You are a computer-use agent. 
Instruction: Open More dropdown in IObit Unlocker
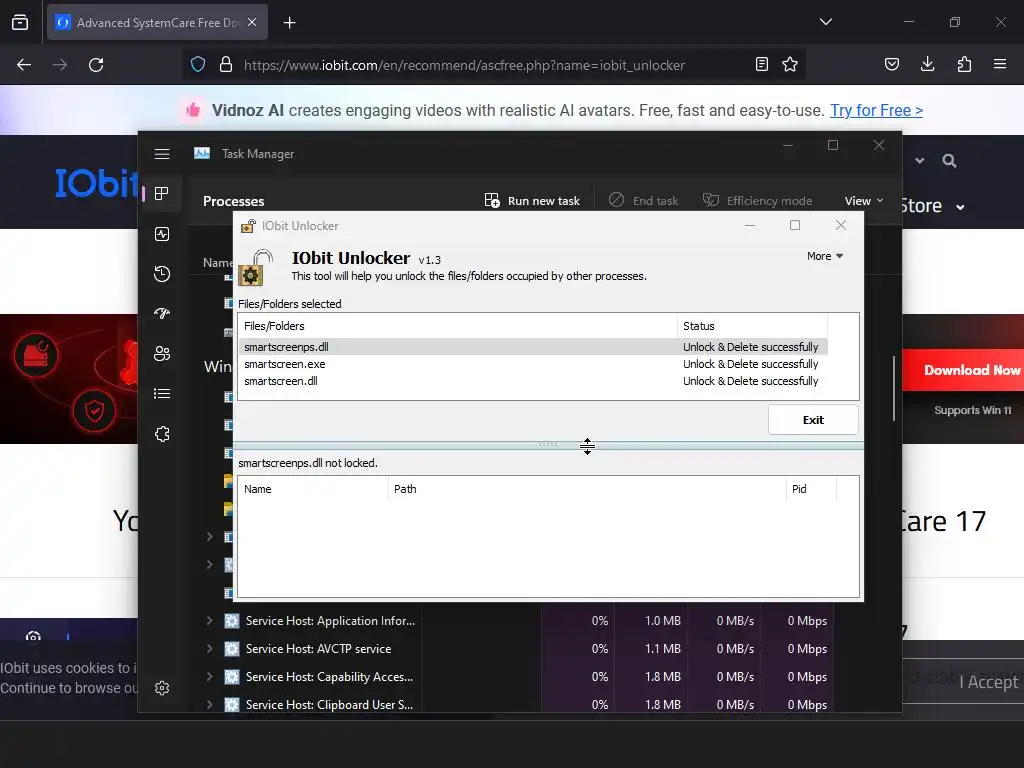(x=825, y=256)
